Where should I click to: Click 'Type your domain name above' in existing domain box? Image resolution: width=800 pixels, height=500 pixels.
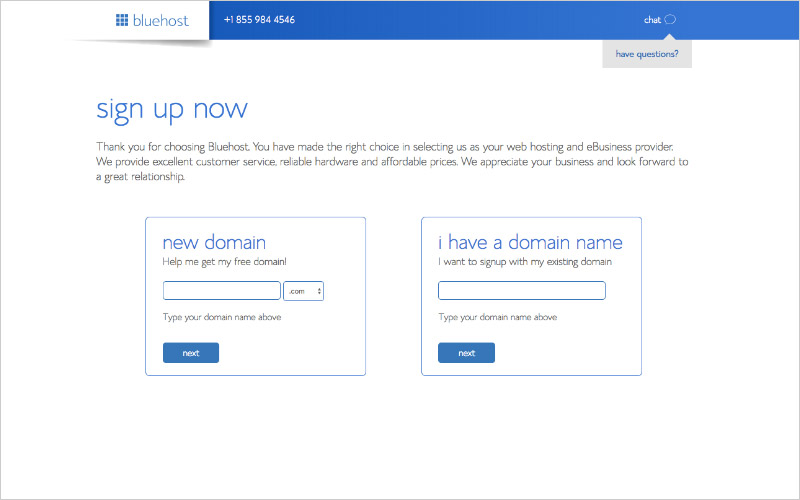click(498, 317)
